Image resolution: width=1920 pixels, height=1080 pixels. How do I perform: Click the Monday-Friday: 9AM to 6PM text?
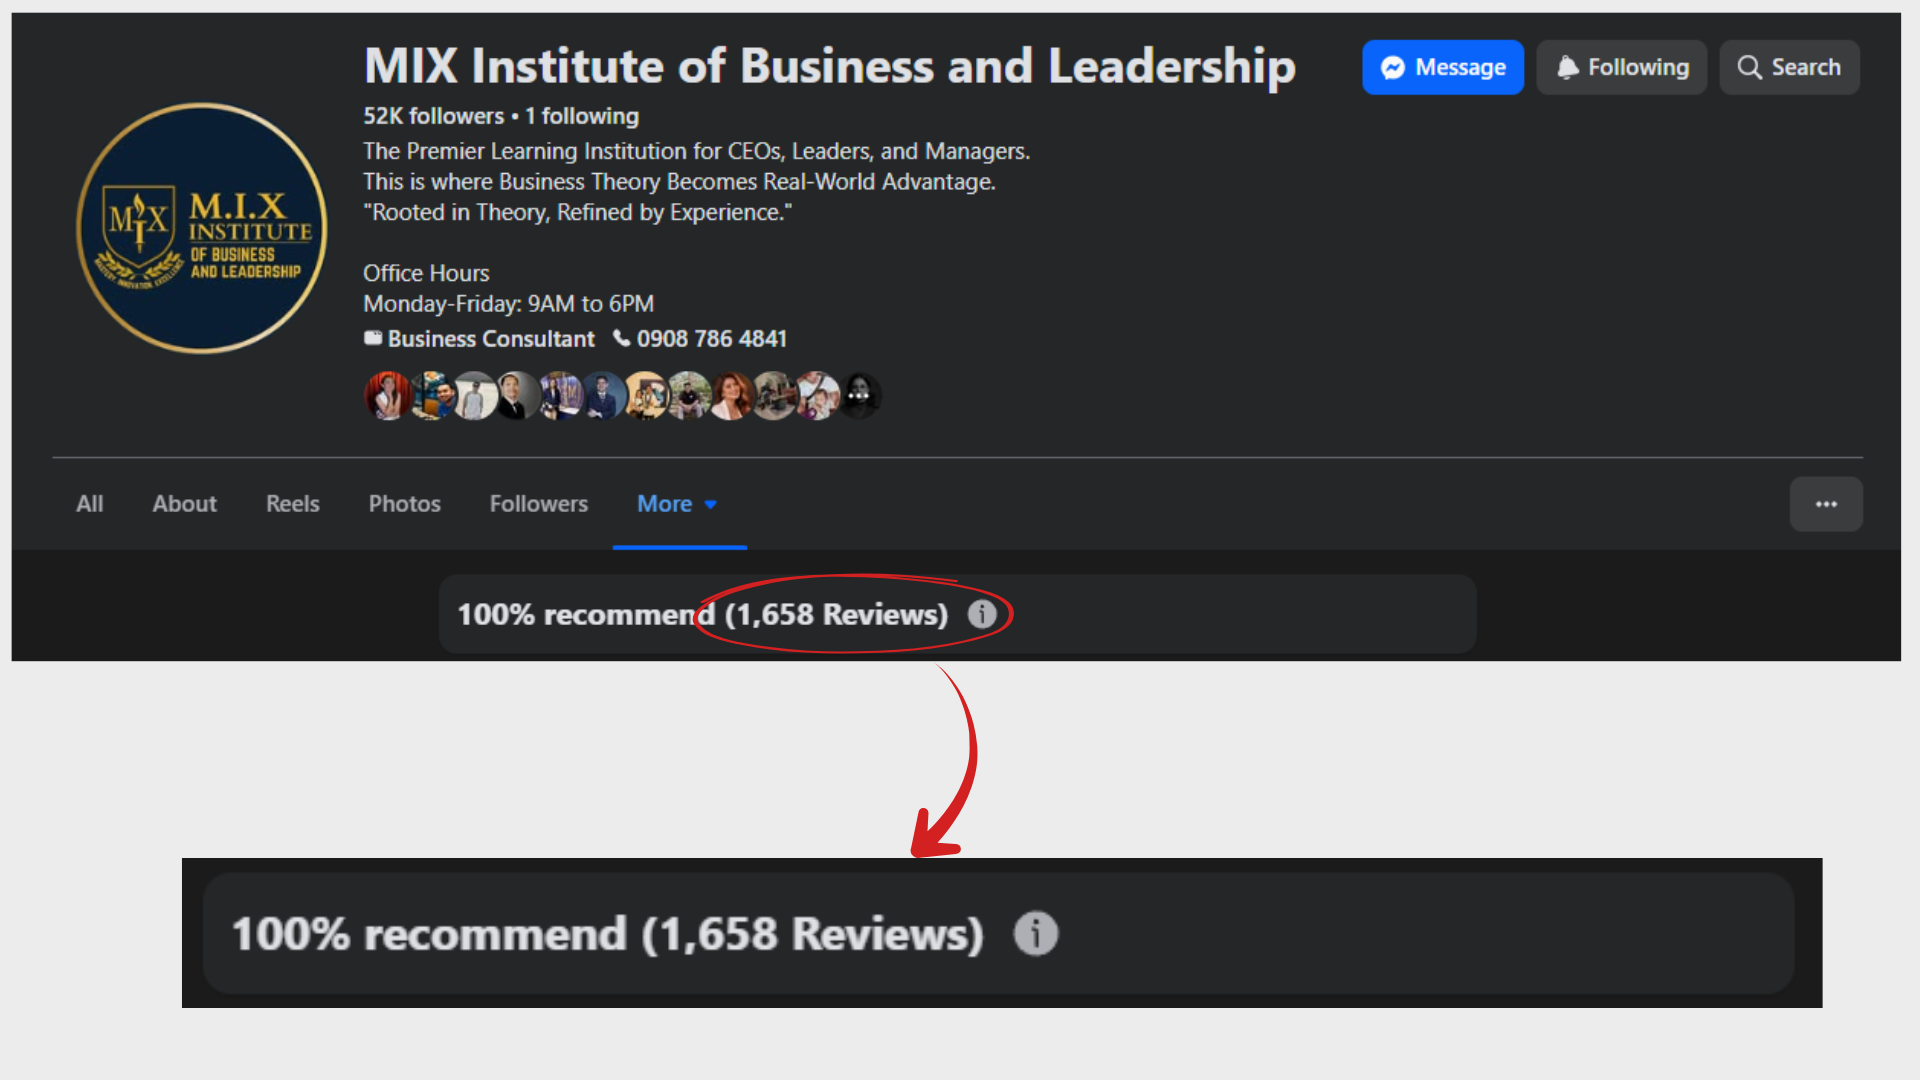pos(508,304)
